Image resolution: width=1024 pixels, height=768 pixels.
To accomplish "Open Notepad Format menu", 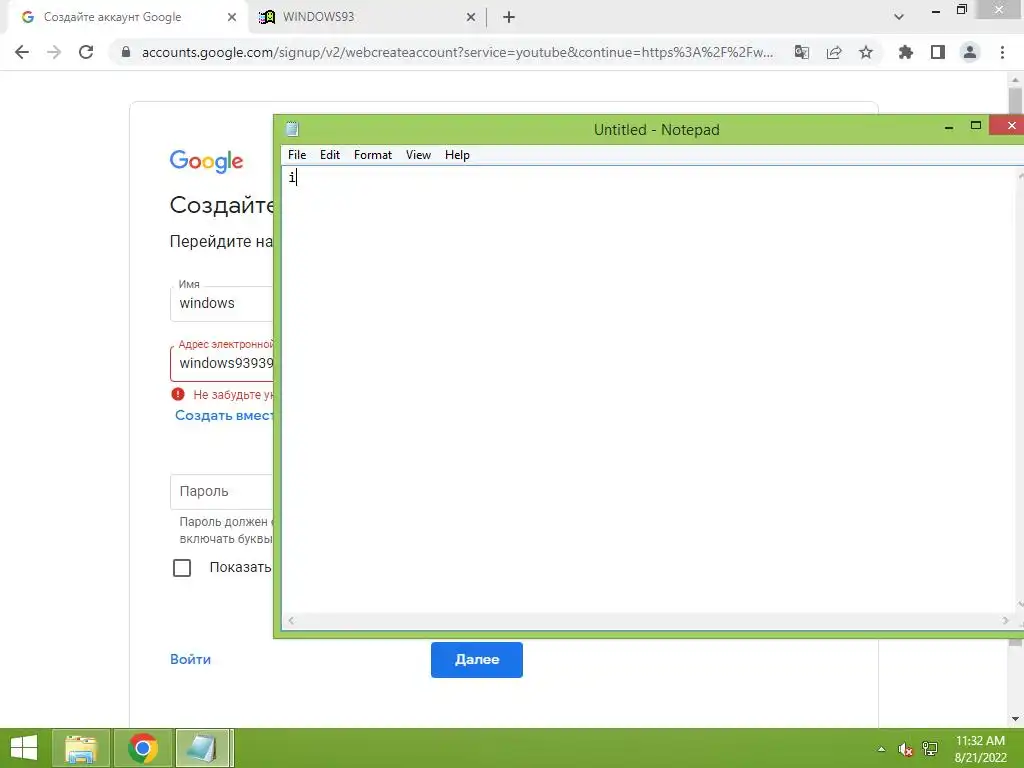I will 373,155.
